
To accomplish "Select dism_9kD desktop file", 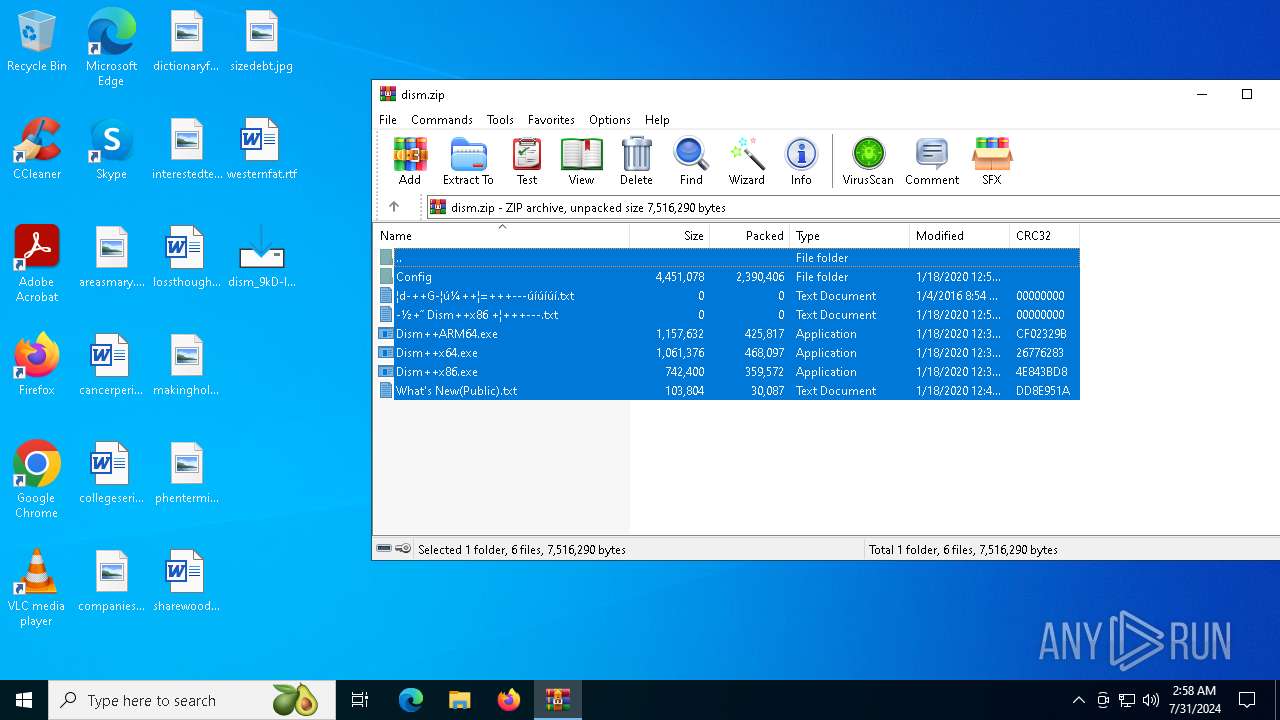I will (x=261, y=258).
